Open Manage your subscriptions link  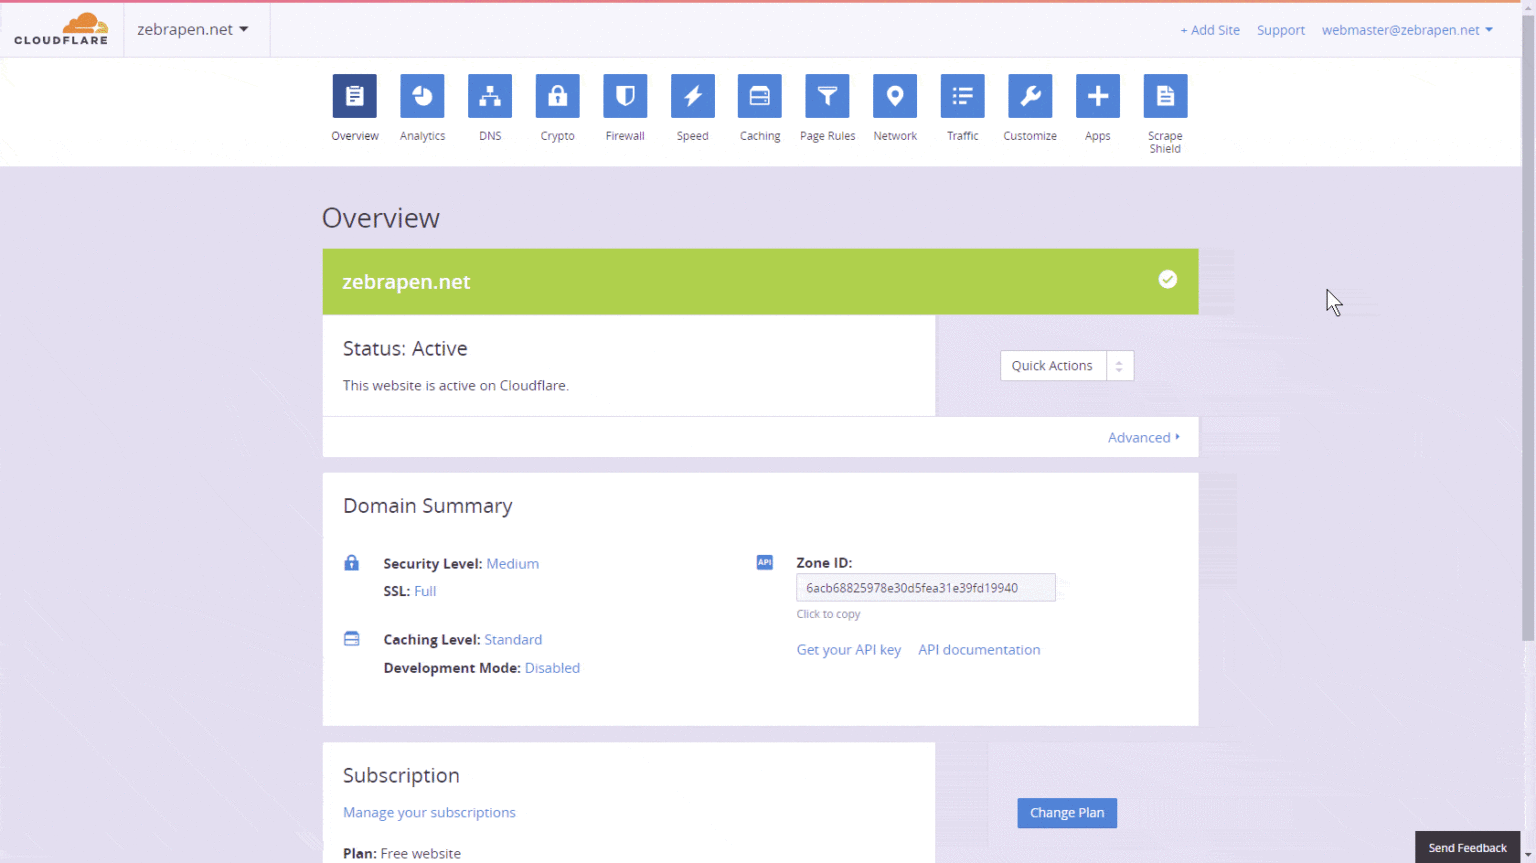pyautogui.click(x=429, y=812)
